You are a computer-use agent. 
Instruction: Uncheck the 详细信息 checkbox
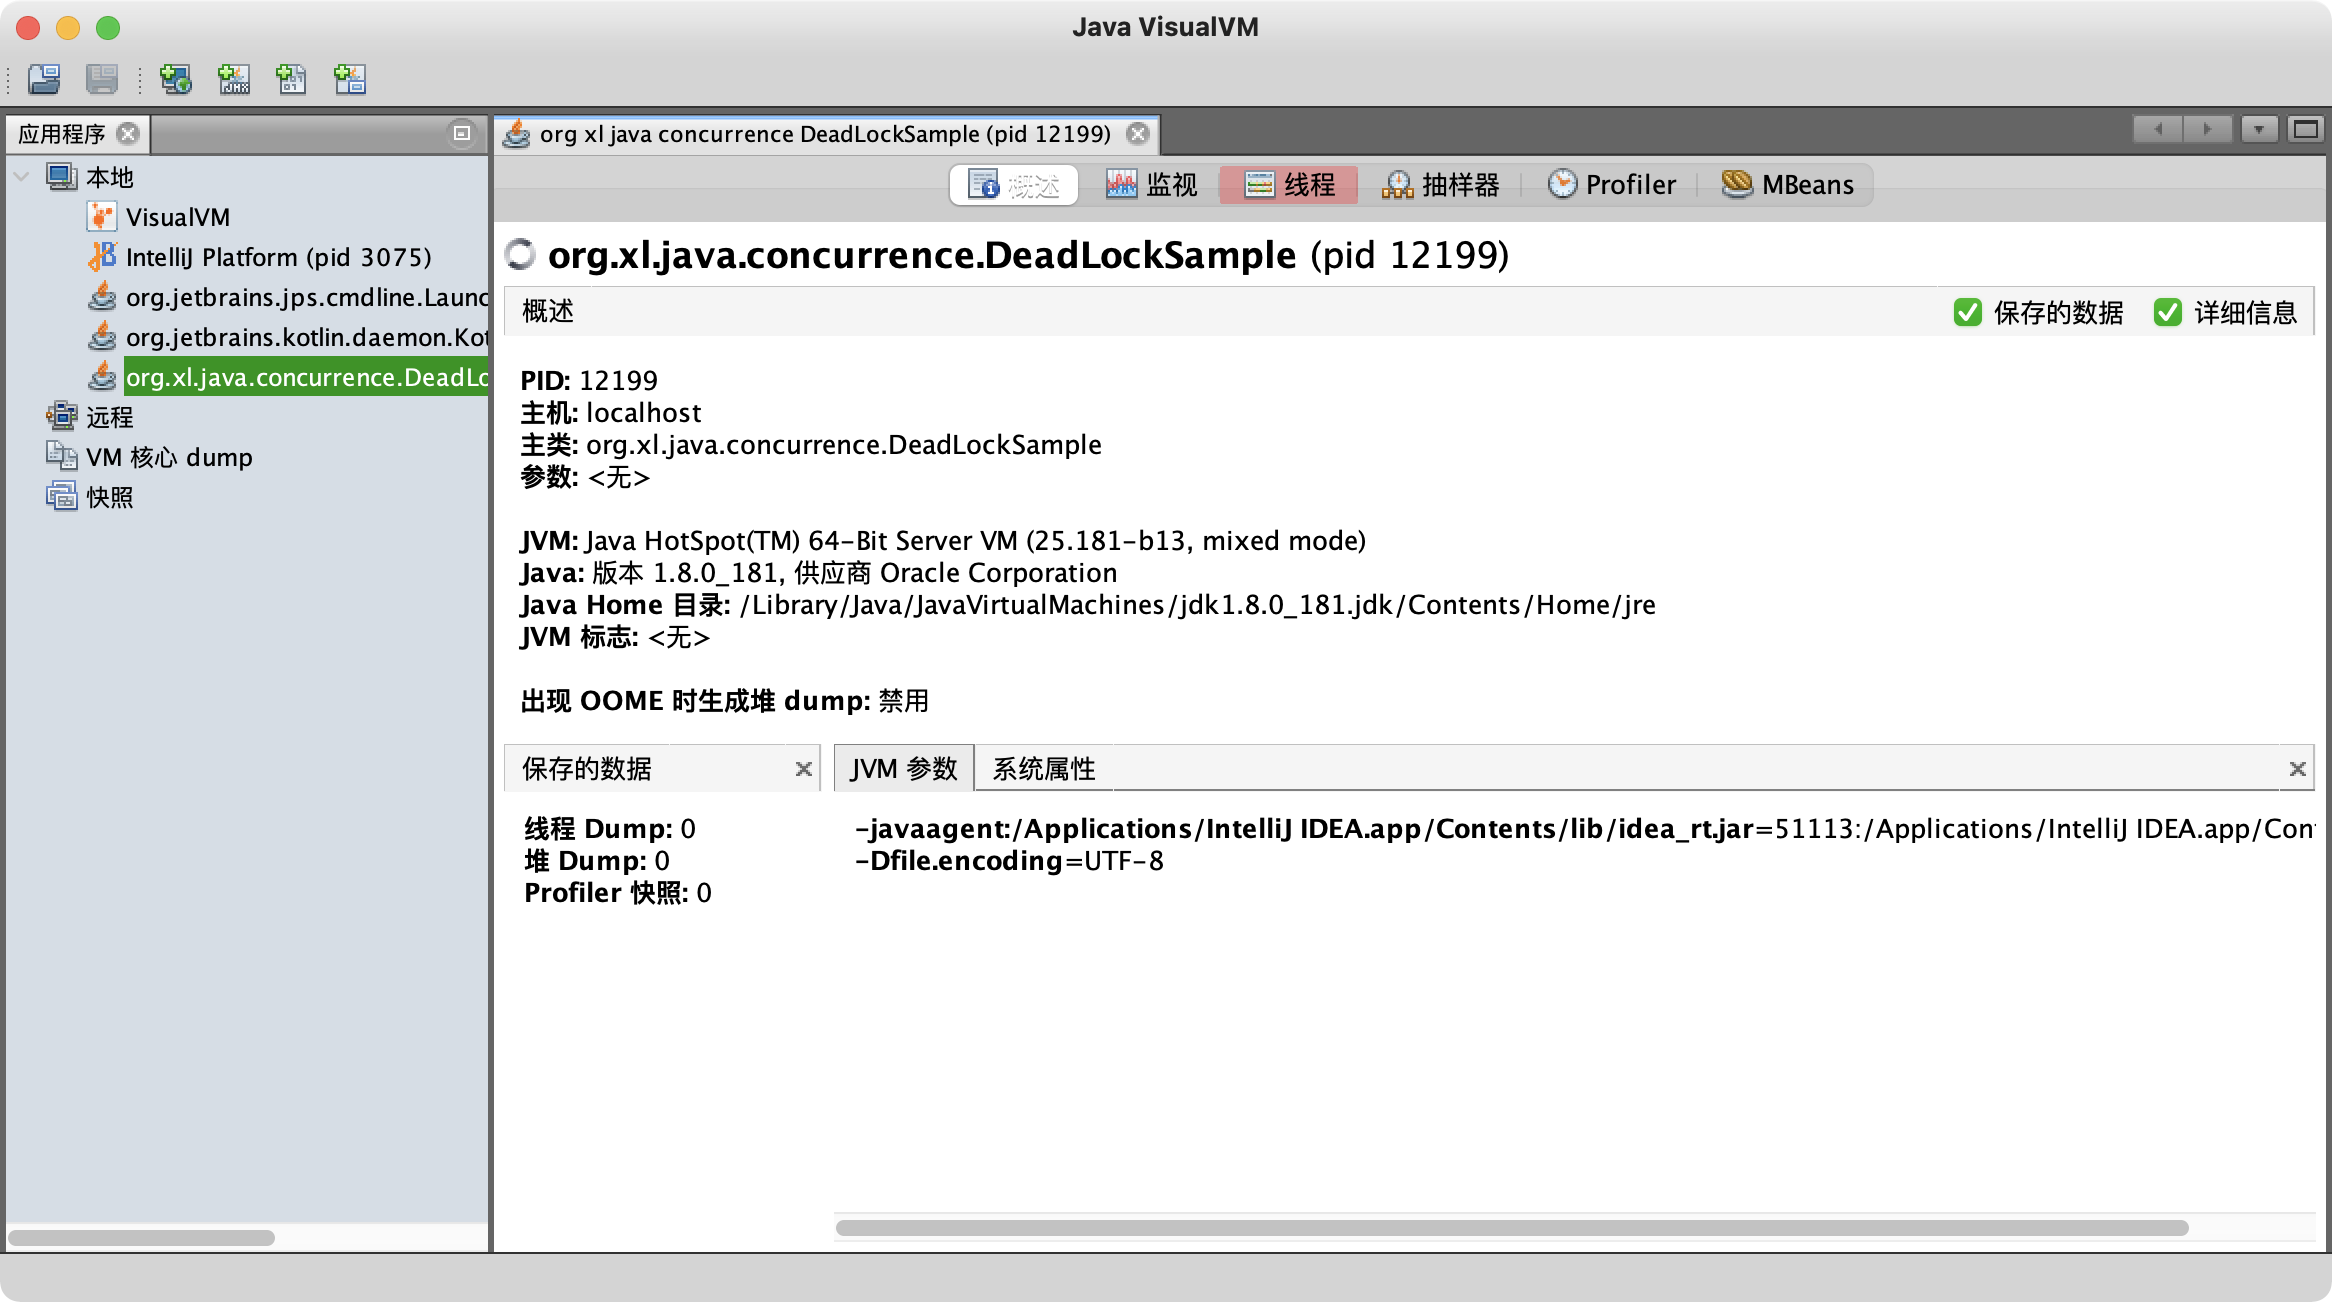coord(2167,312)
